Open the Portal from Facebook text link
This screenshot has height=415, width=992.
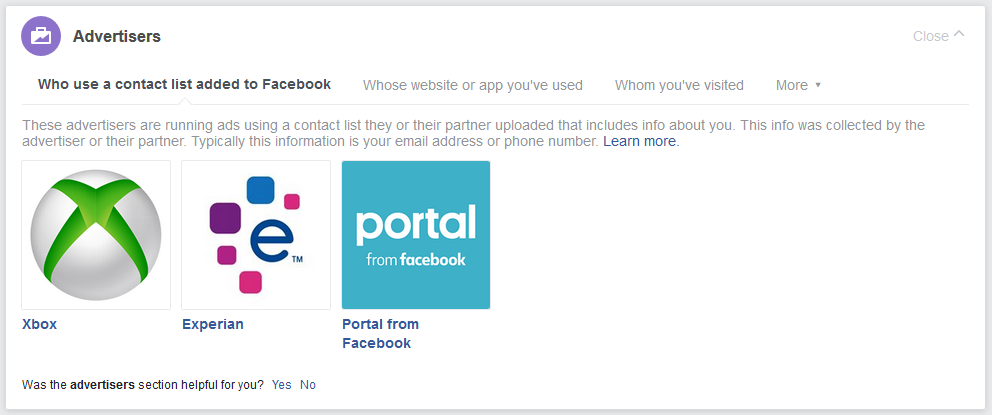(x=380, y=334)
